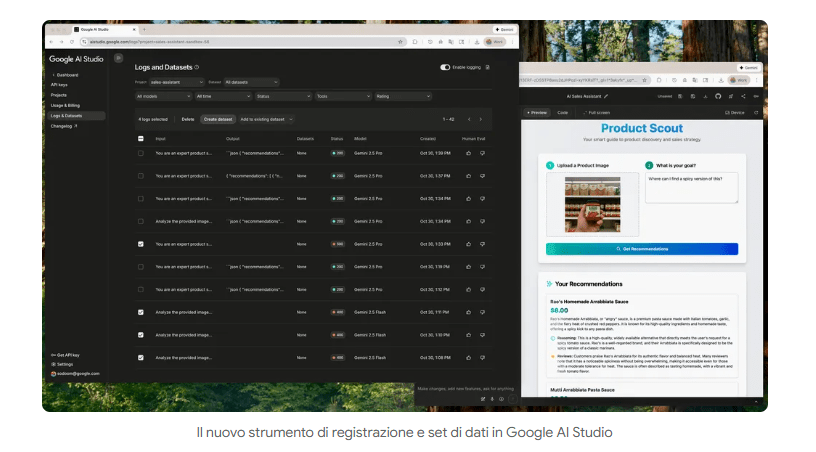Click the download icon in AI Sales Assistant toolbar
816x452 pixels.
[x=705, y=96]
